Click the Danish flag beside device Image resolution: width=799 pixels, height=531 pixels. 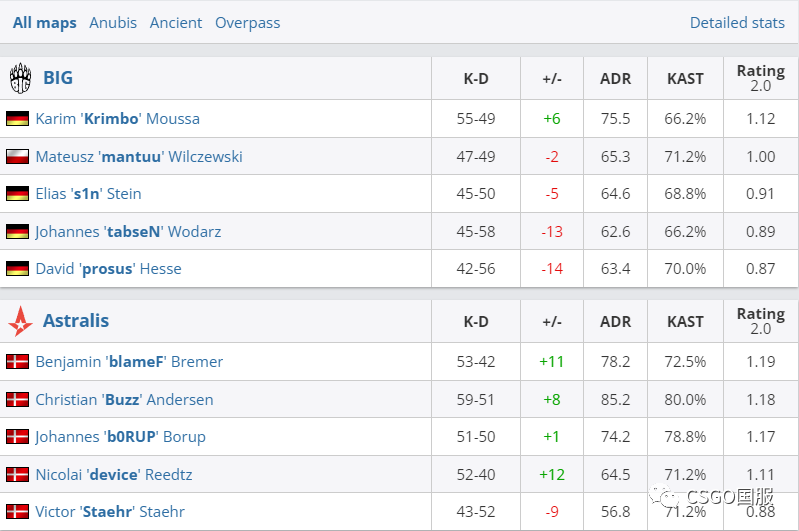point(17,474)
